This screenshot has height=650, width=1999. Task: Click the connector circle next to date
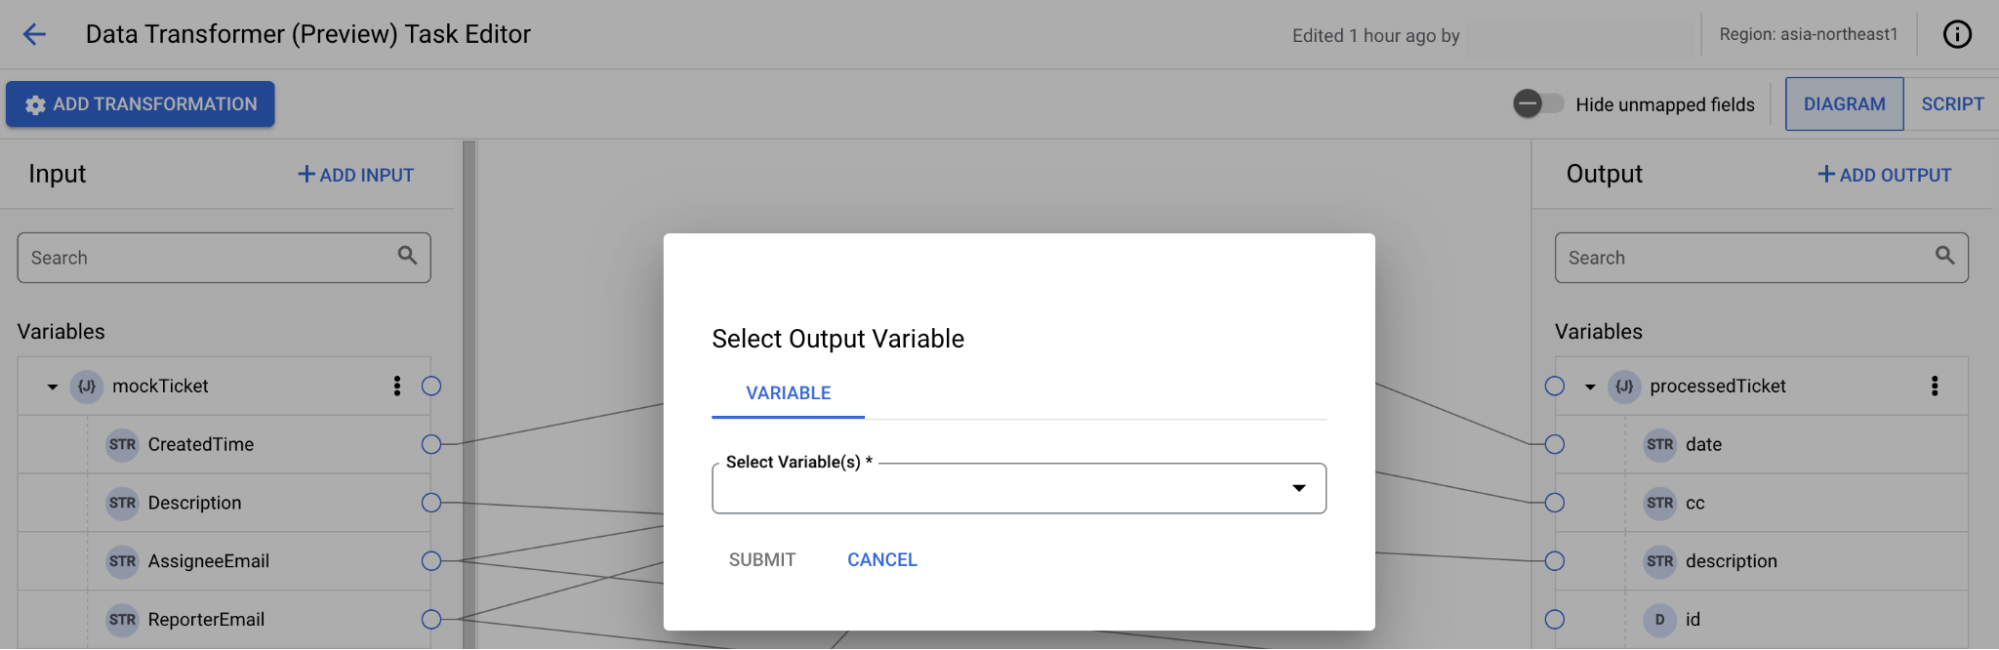(1554, 445)
